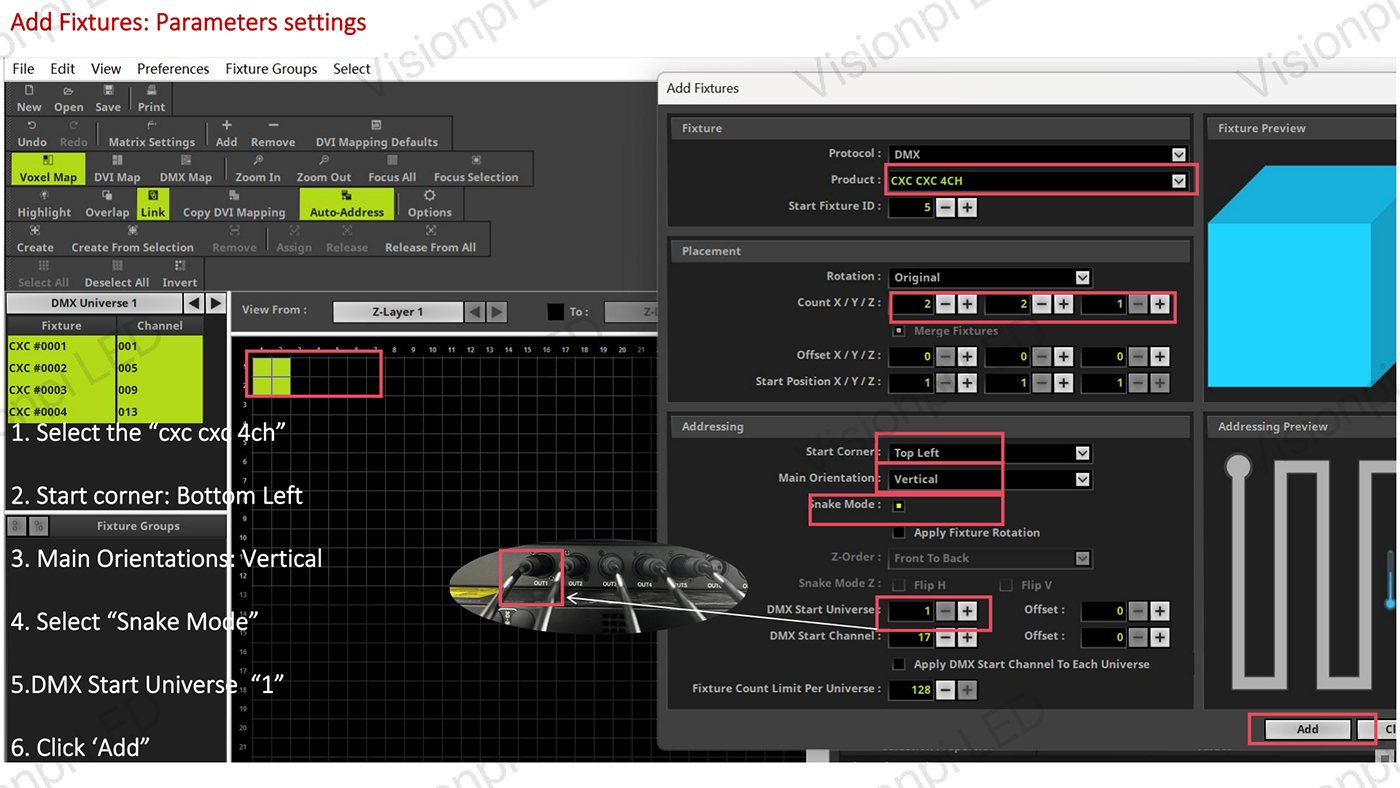Image resolution: width=1400 pixels, height=788 pixels.
Task: Open the Select menu
Action: 352,69
